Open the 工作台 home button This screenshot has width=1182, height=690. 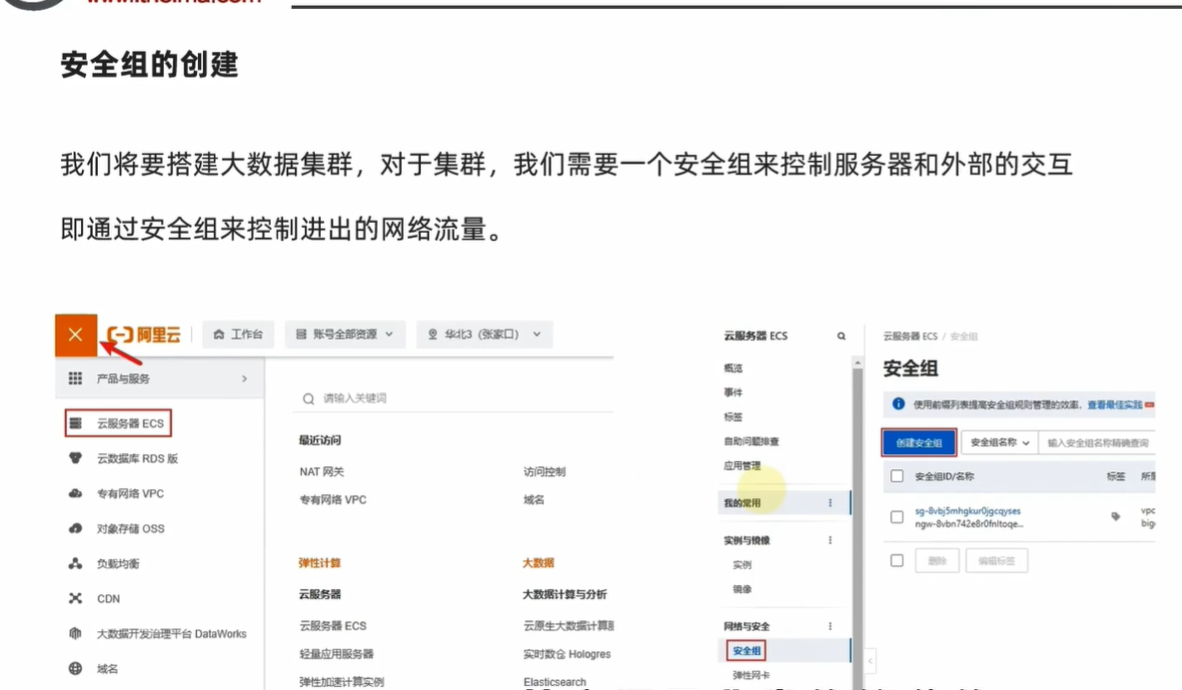tap(238, 334)
